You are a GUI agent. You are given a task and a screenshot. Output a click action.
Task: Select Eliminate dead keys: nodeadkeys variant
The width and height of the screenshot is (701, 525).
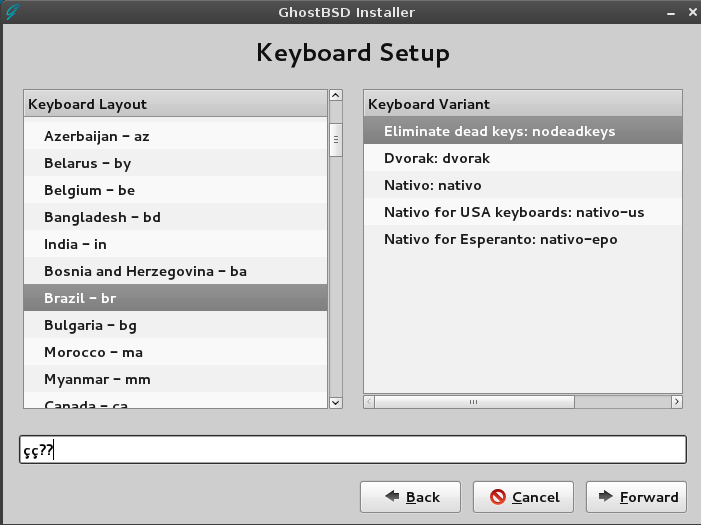[523, 131]
